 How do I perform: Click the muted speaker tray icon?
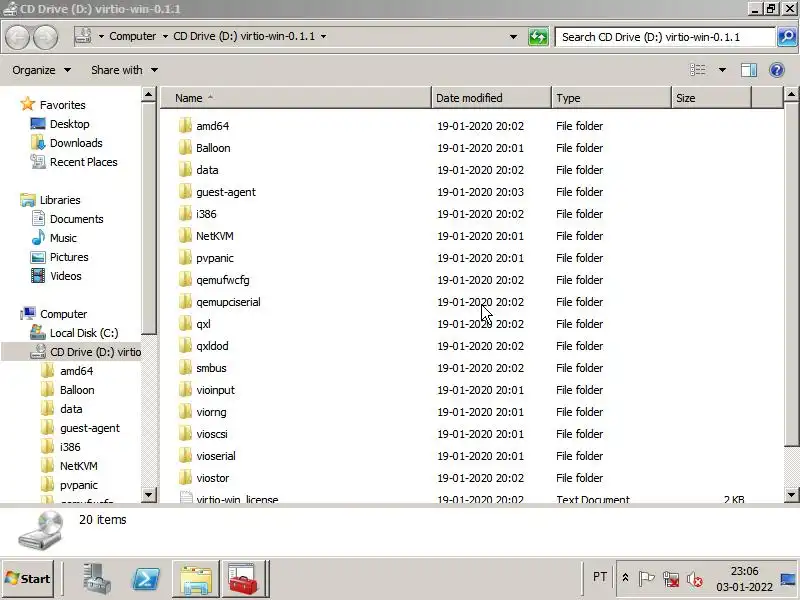click(694, 579)
